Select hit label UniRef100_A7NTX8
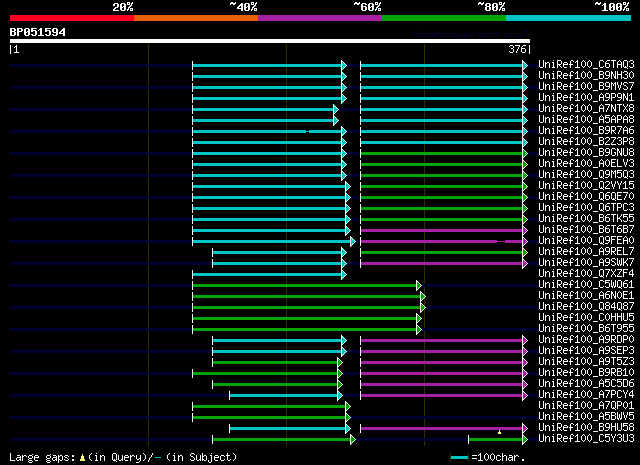640x465 pixels. pyautogui.click(x=586, y=109)
